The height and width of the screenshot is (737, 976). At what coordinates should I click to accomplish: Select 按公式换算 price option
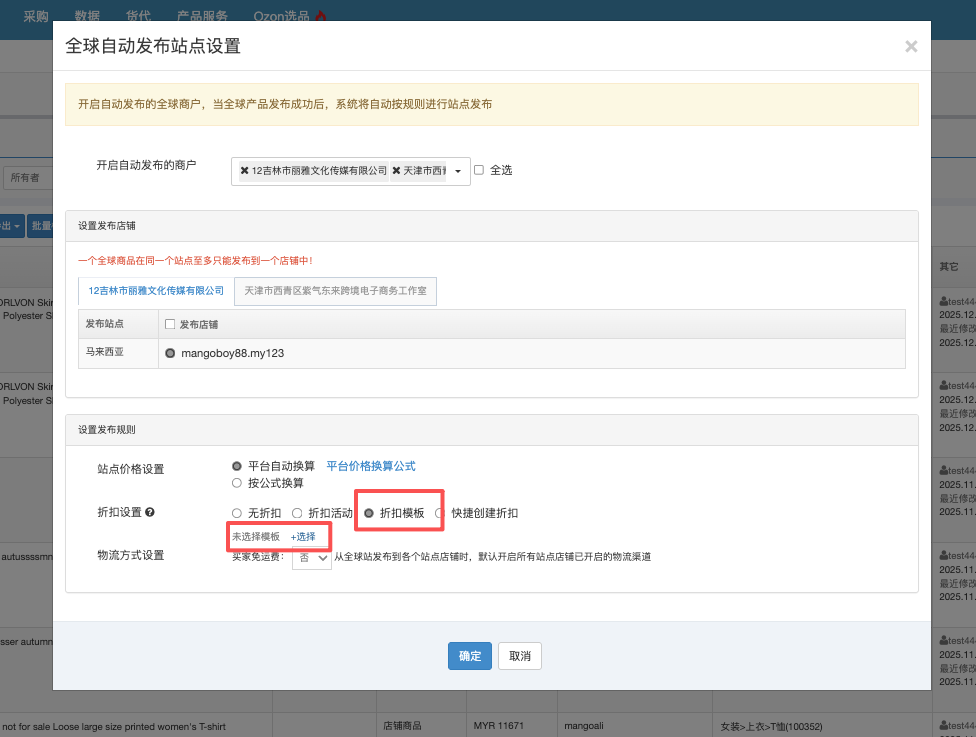237,483
